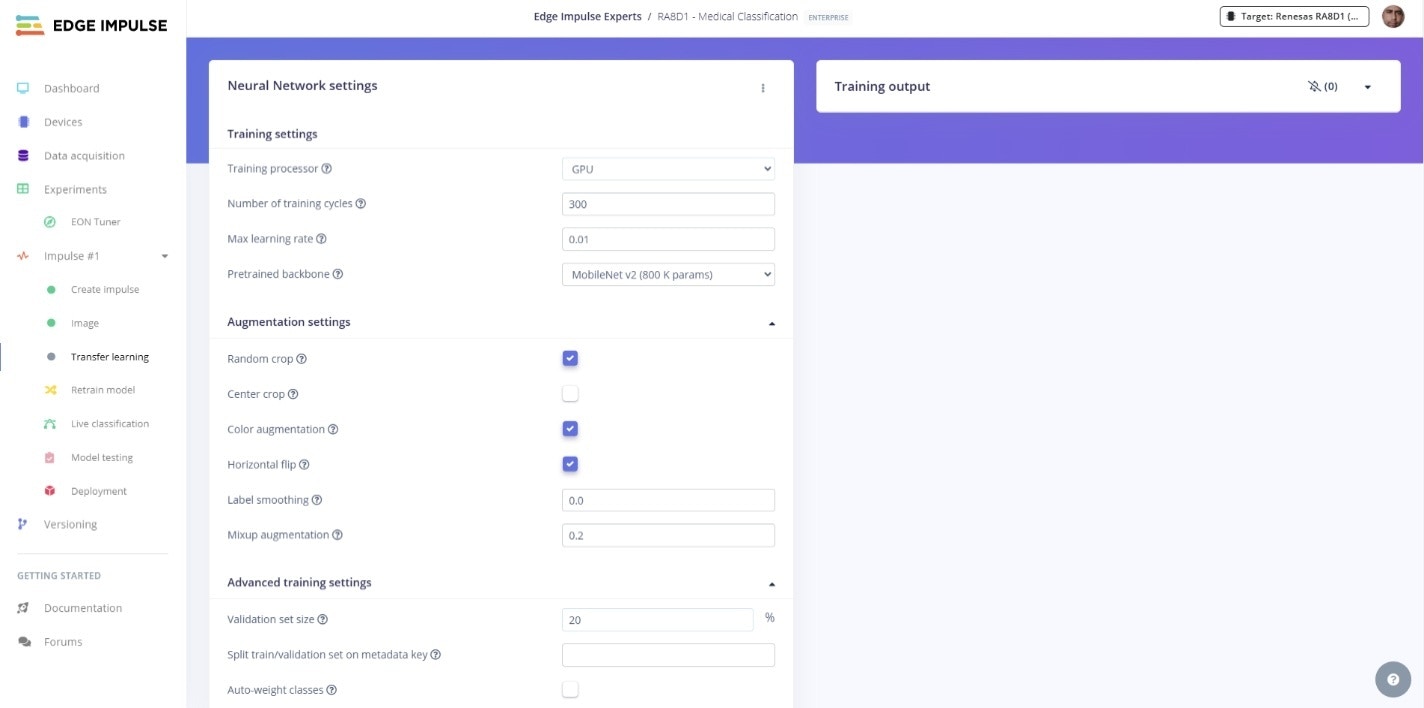Click the muted notifications bell icon
Screen dimensions: 1424x708
coord(1314,87)
